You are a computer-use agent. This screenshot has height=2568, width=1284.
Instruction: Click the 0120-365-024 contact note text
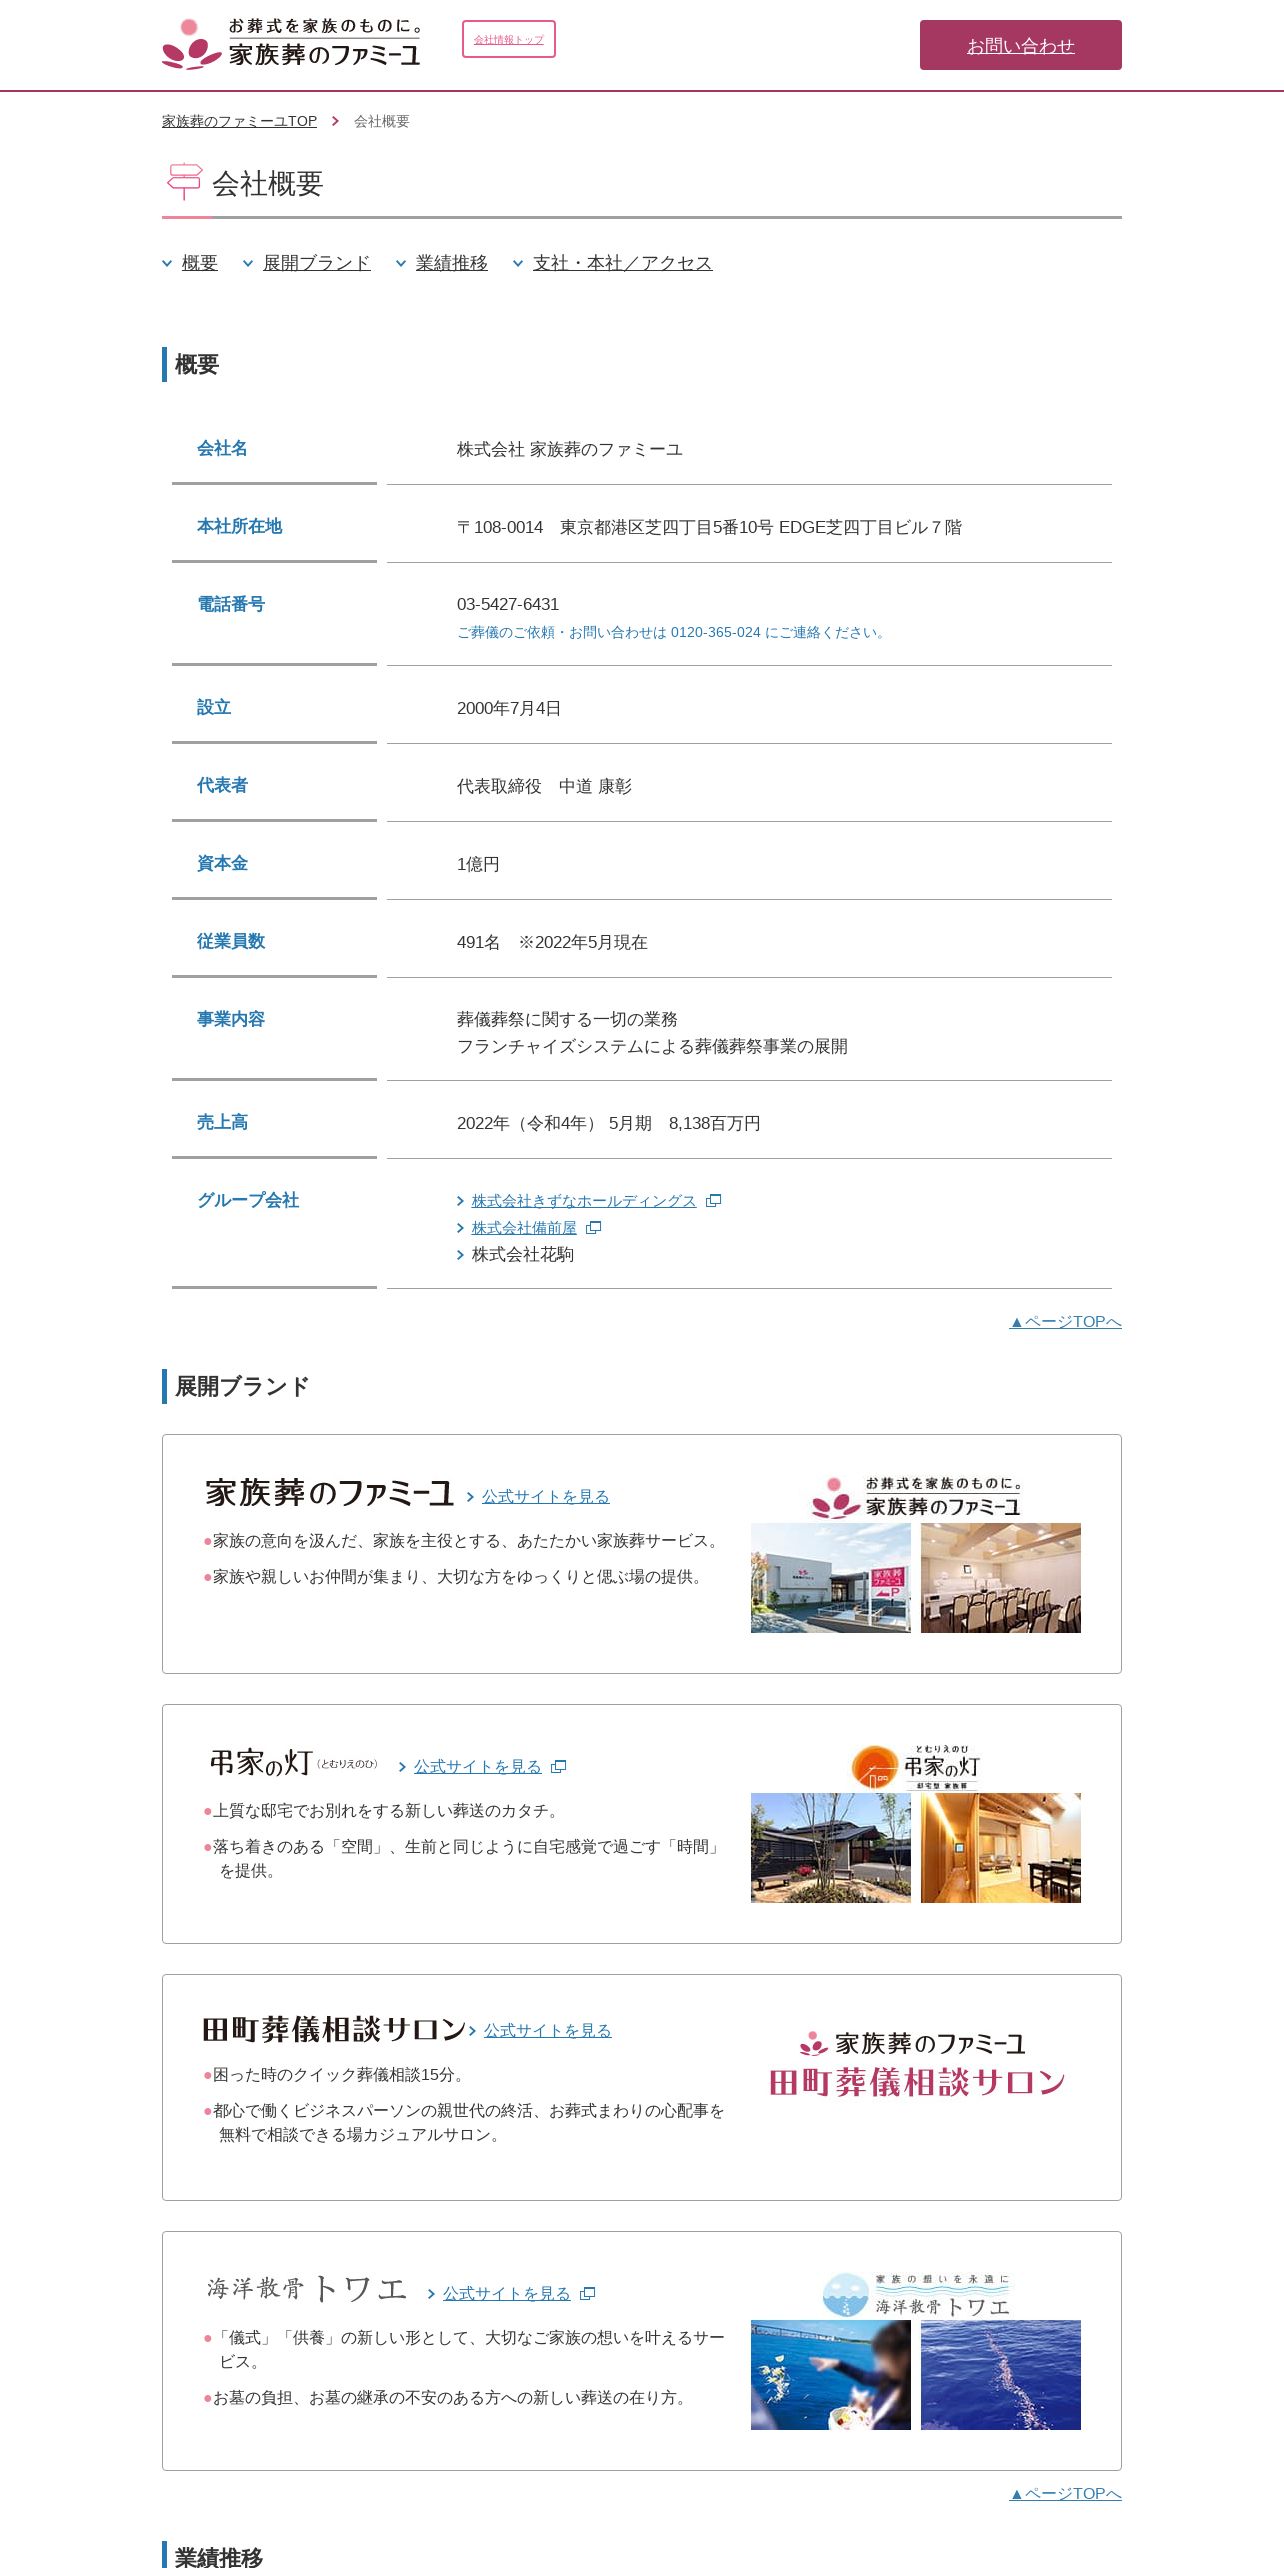[672, 633]
